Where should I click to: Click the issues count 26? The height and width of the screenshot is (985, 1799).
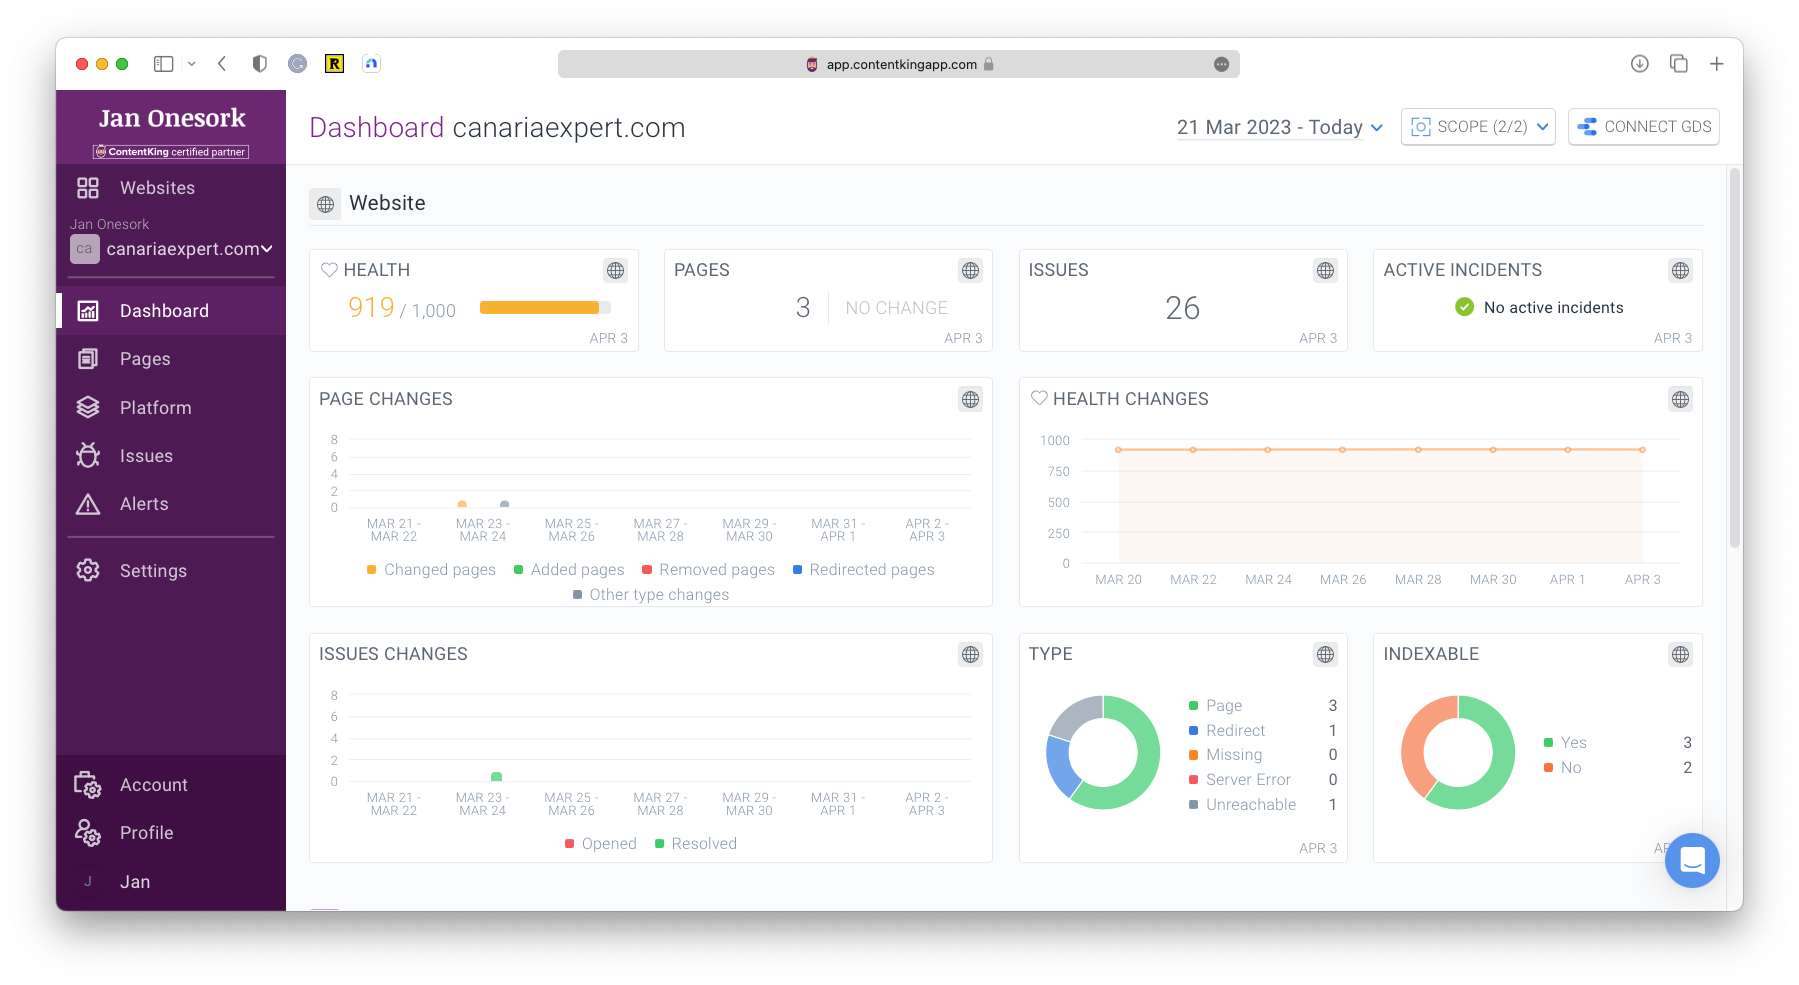tap(1183, 308)
